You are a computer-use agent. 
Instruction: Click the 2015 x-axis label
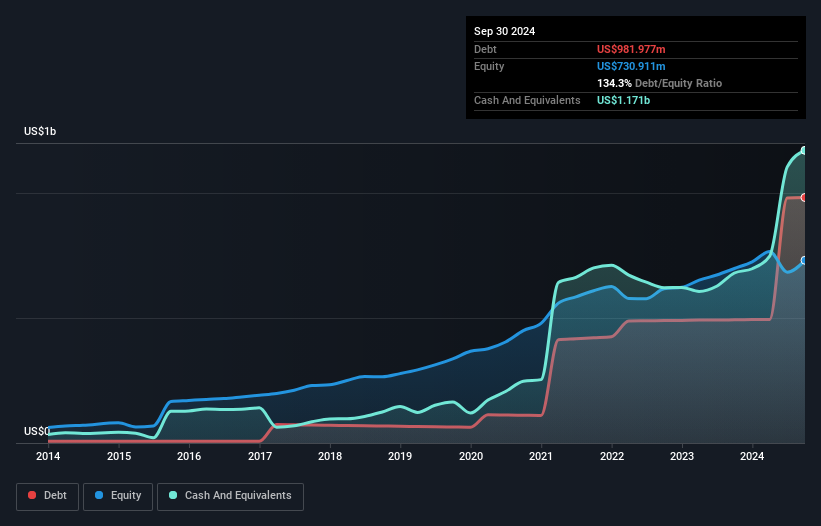(119, 456)
